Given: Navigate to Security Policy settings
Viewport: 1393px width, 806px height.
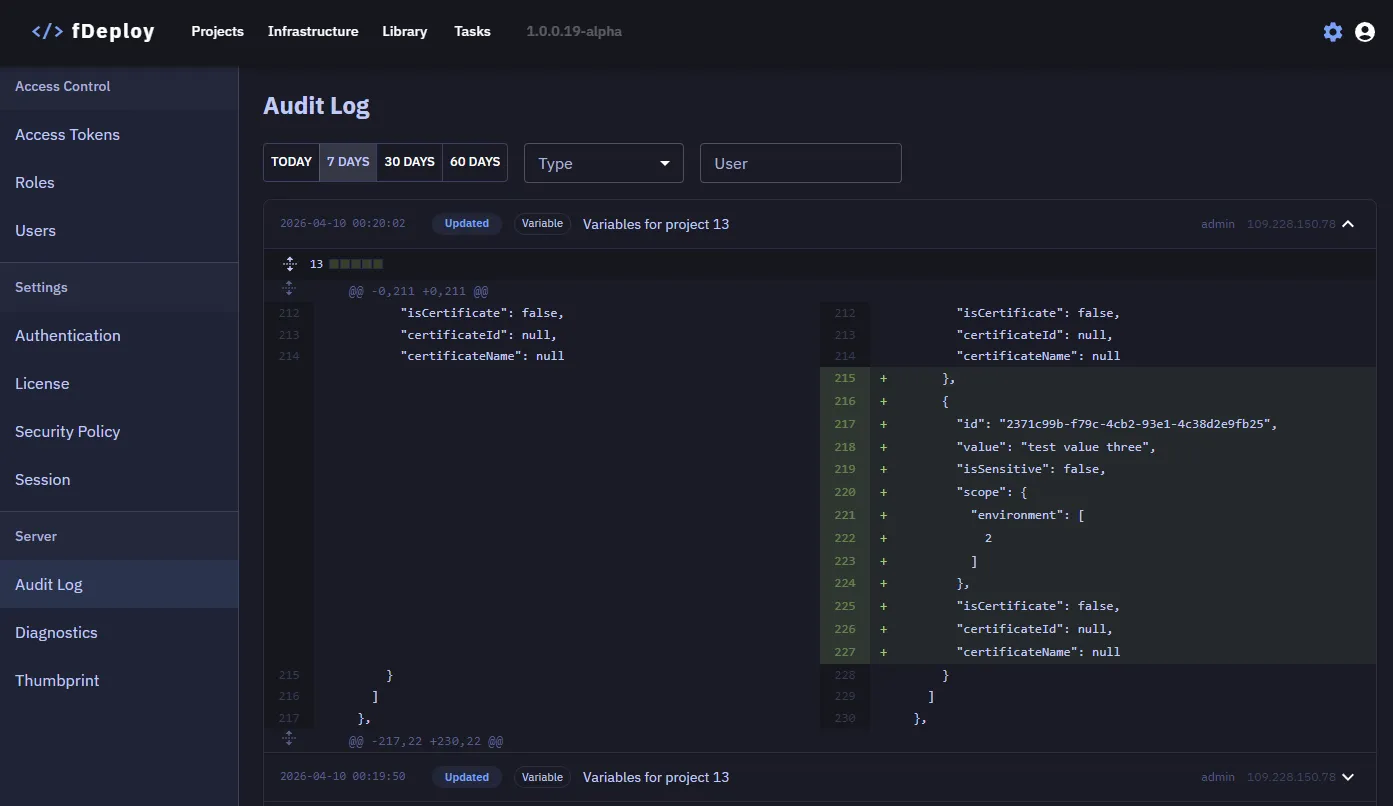Looking at the screenshot, I should click(67, 432).
